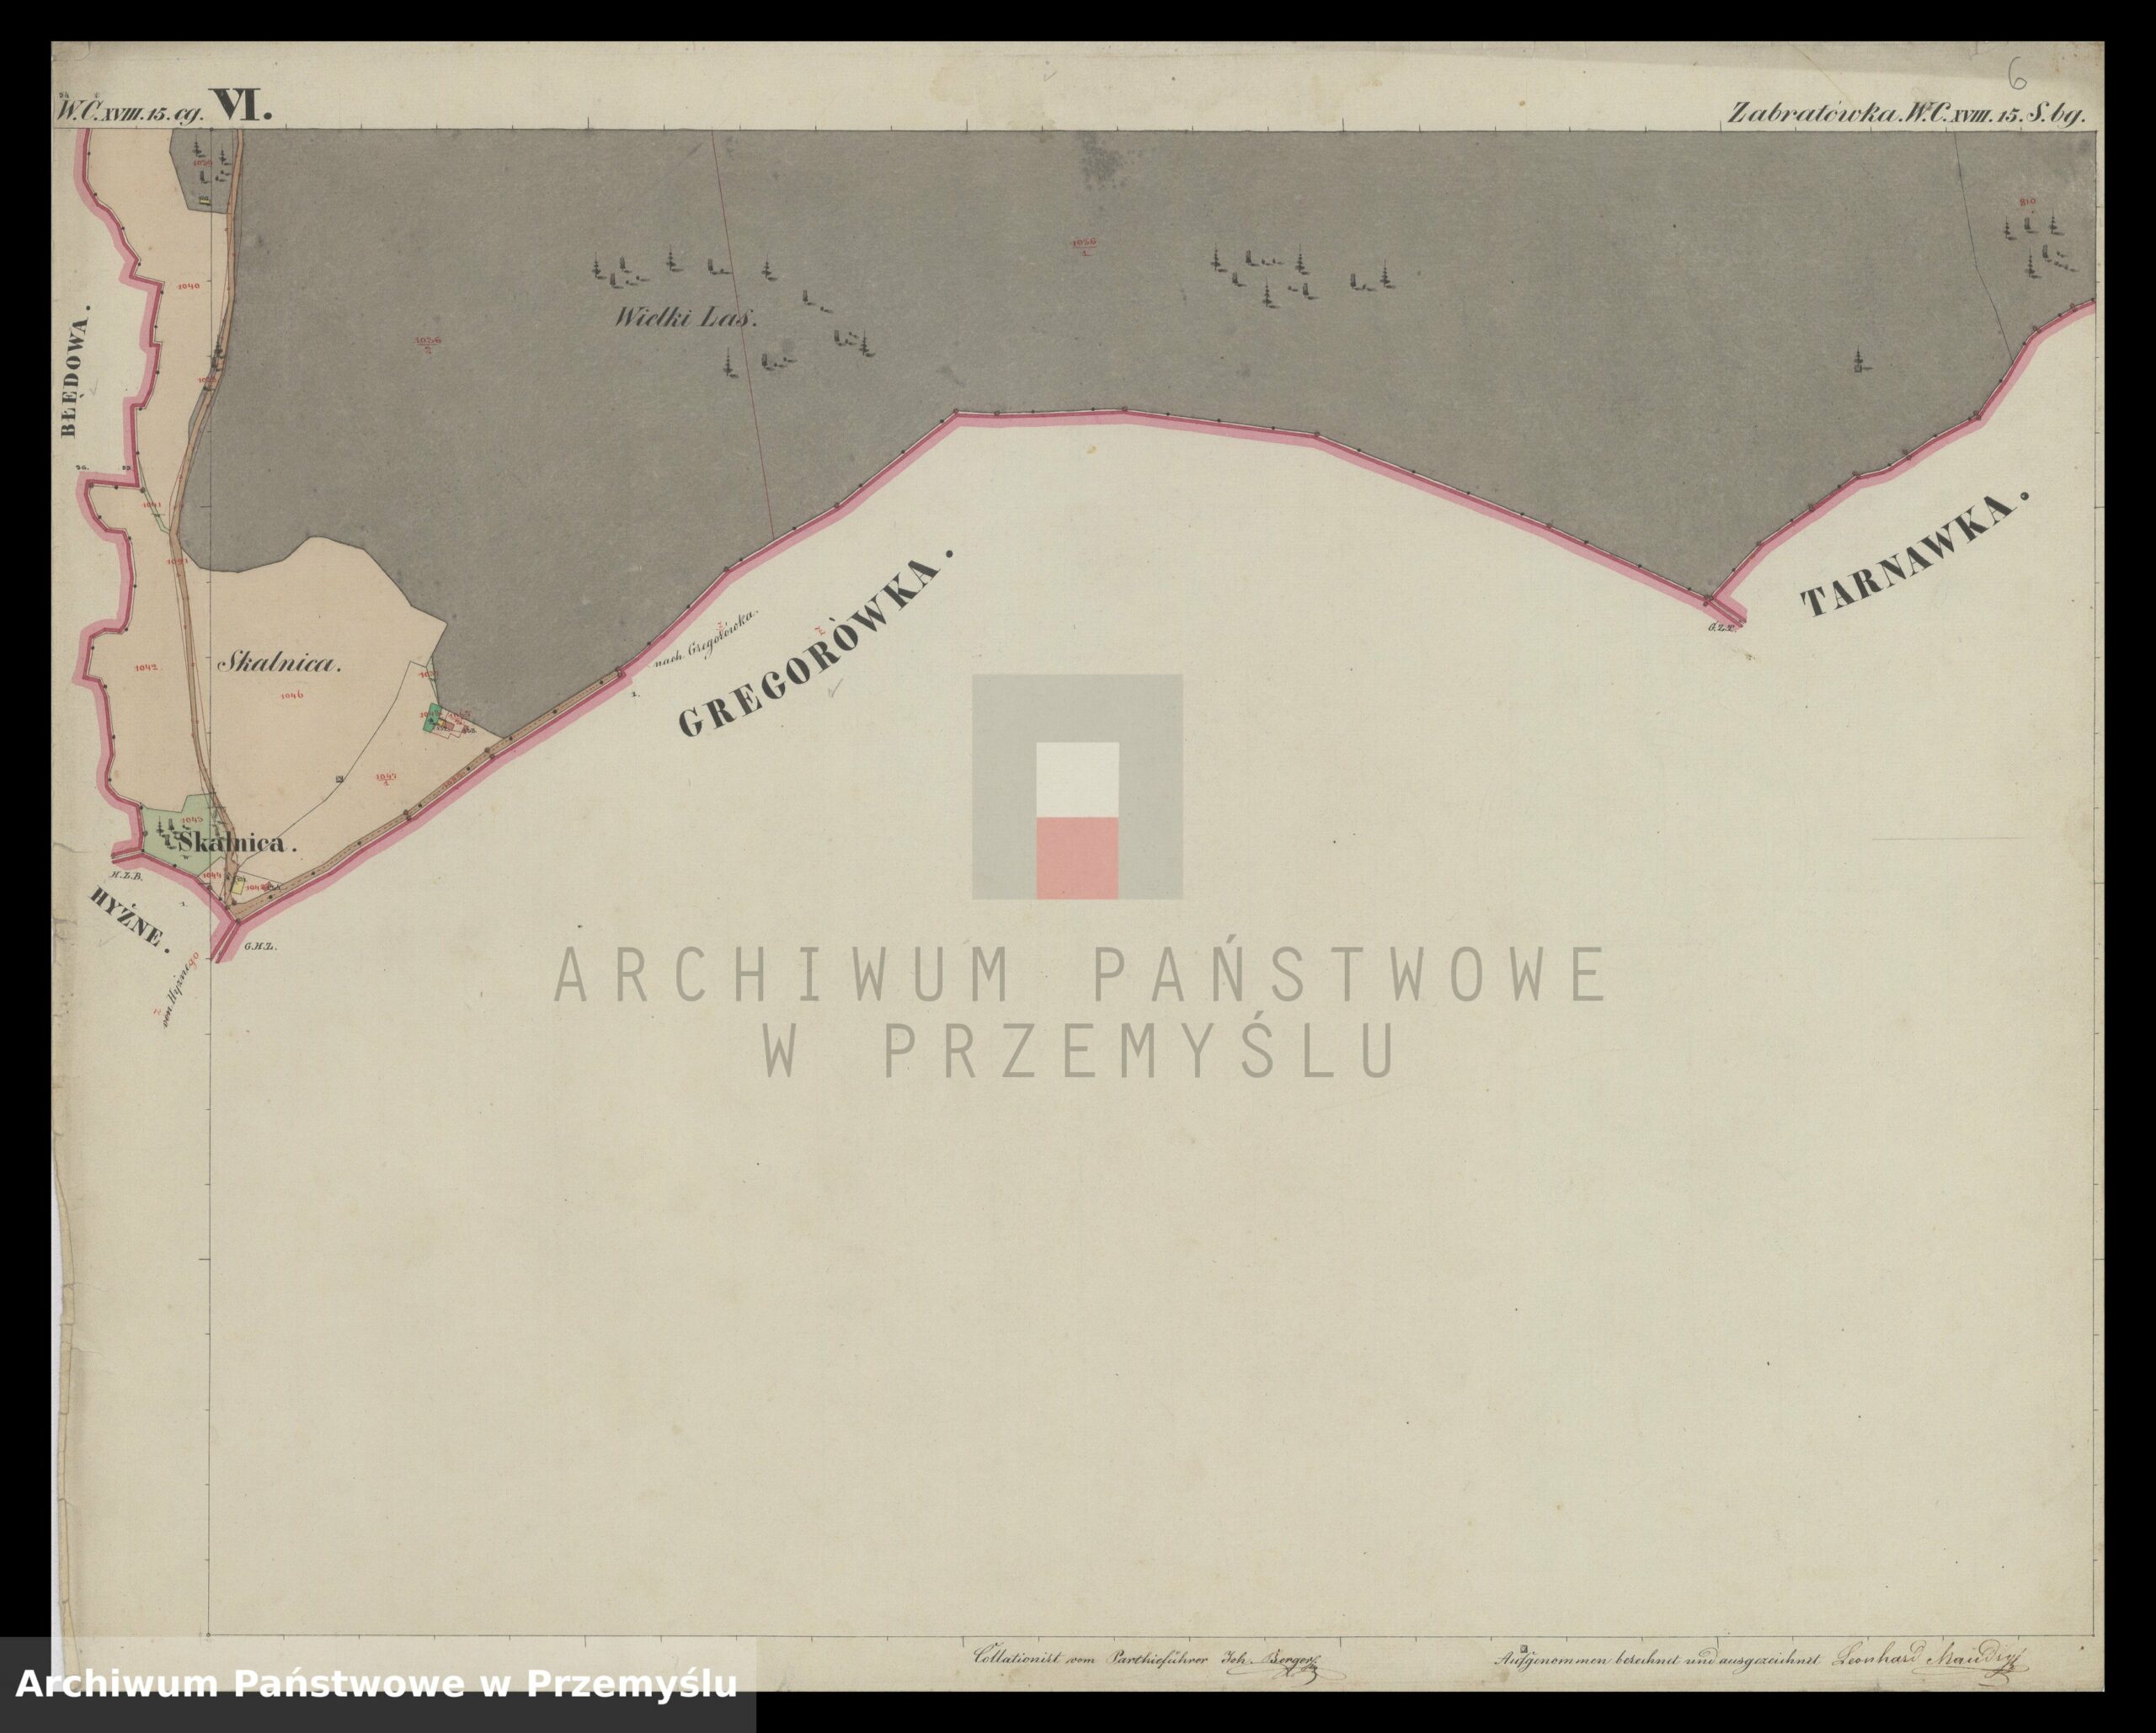Image resolution: width=2156 pixels, height=1733 pixels.
Task: Click the tree symbols left of 'Wielki Las'
Action: pos(620,269)
